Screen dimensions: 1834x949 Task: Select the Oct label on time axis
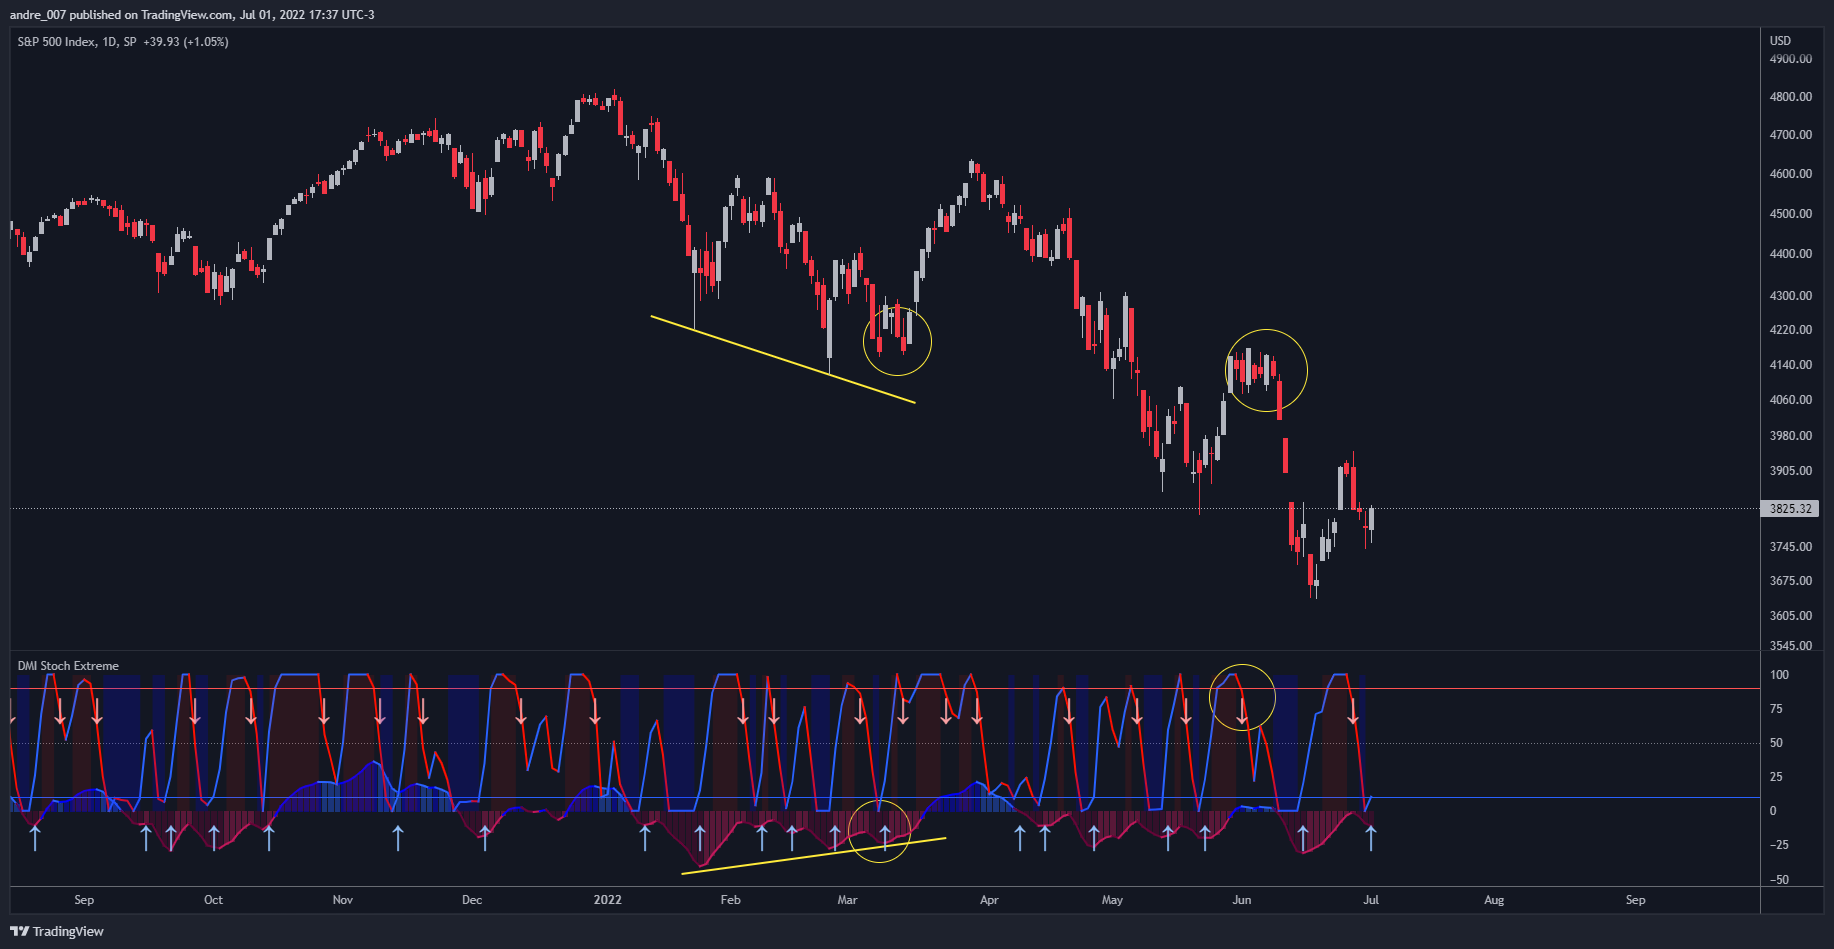(x=214, y=900)
